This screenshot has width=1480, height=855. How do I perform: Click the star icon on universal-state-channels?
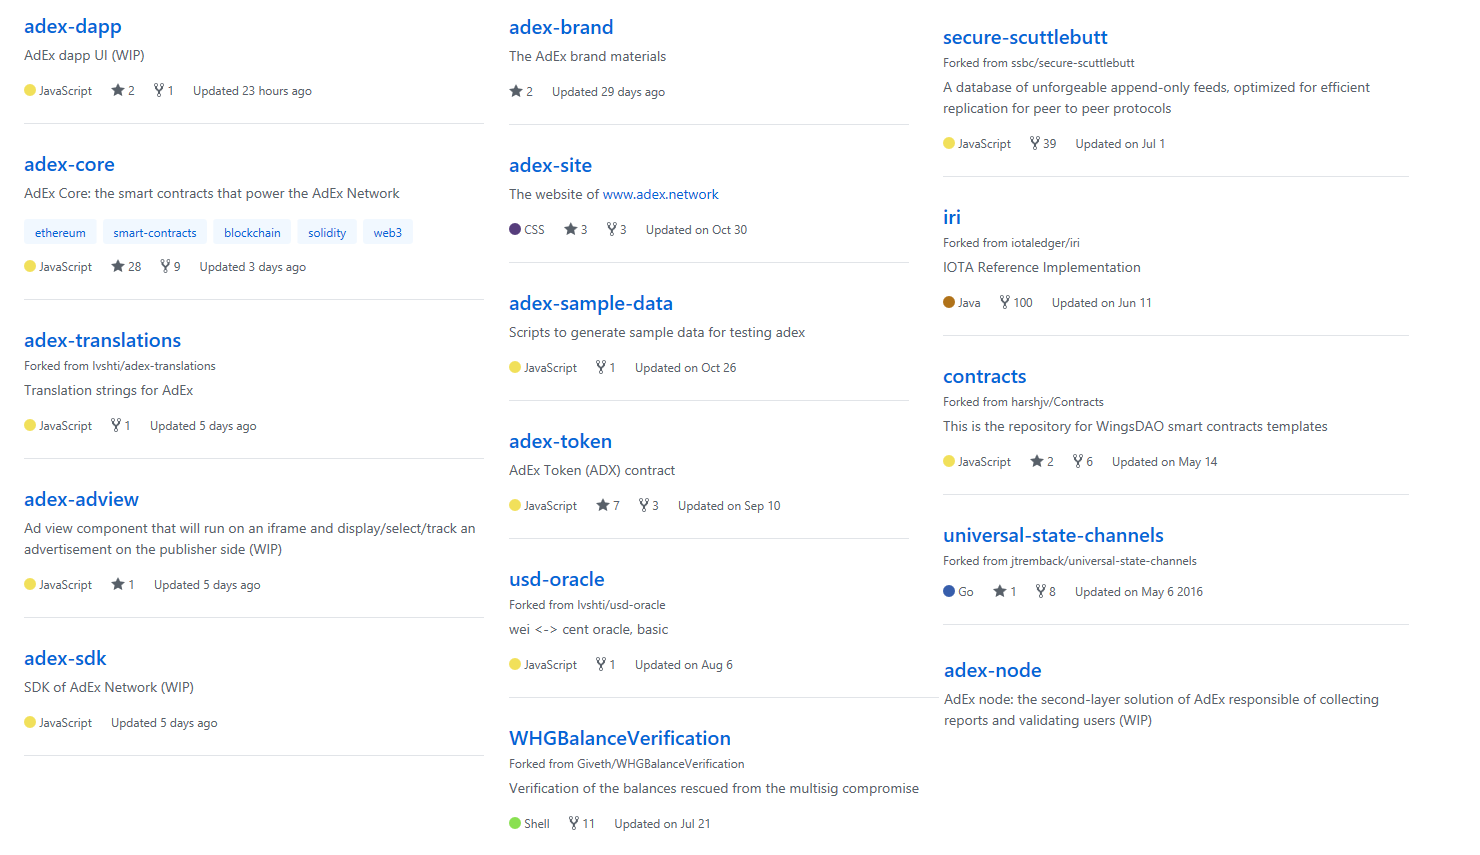pos(999,591)
